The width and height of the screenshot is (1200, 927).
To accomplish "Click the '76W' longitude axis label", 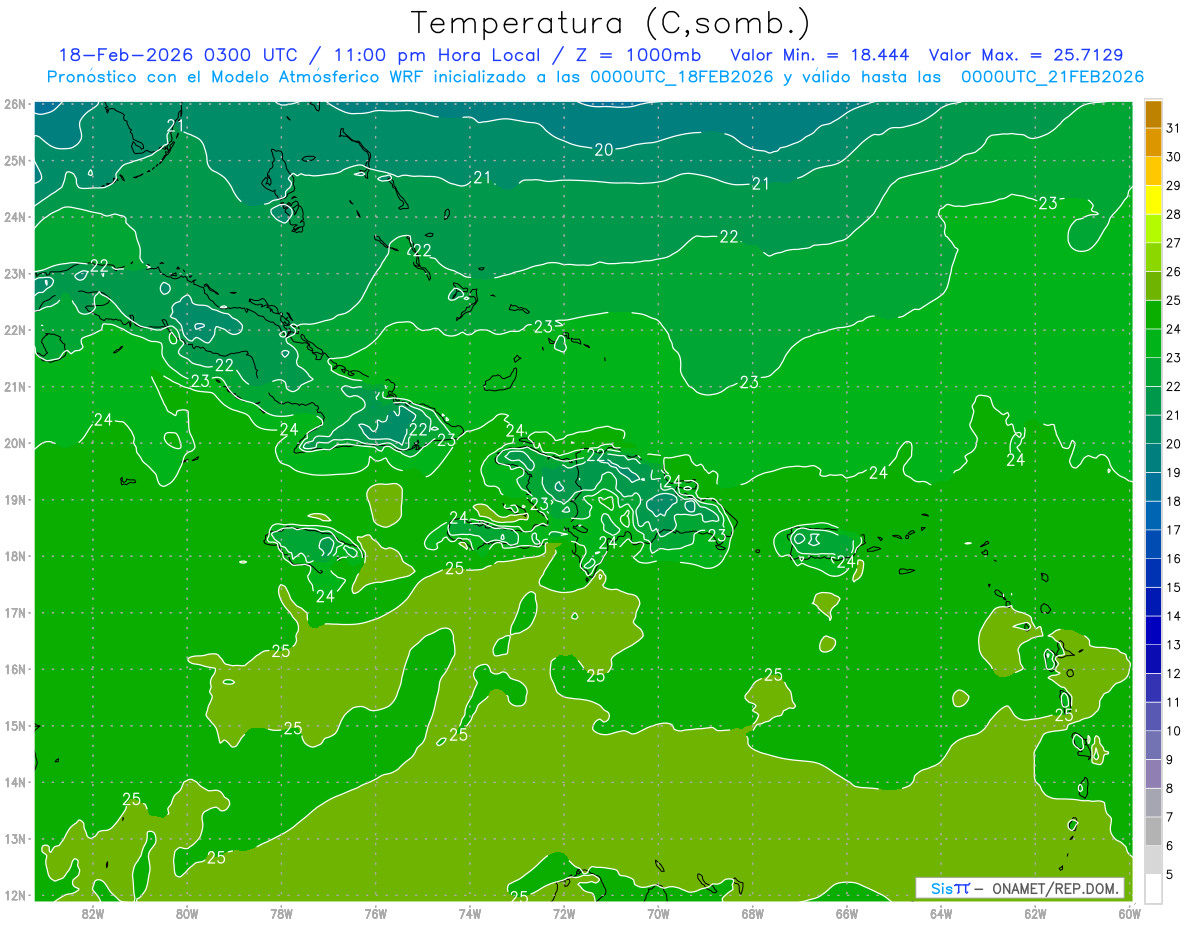I will pyautogui.click(x=376, y=913).
